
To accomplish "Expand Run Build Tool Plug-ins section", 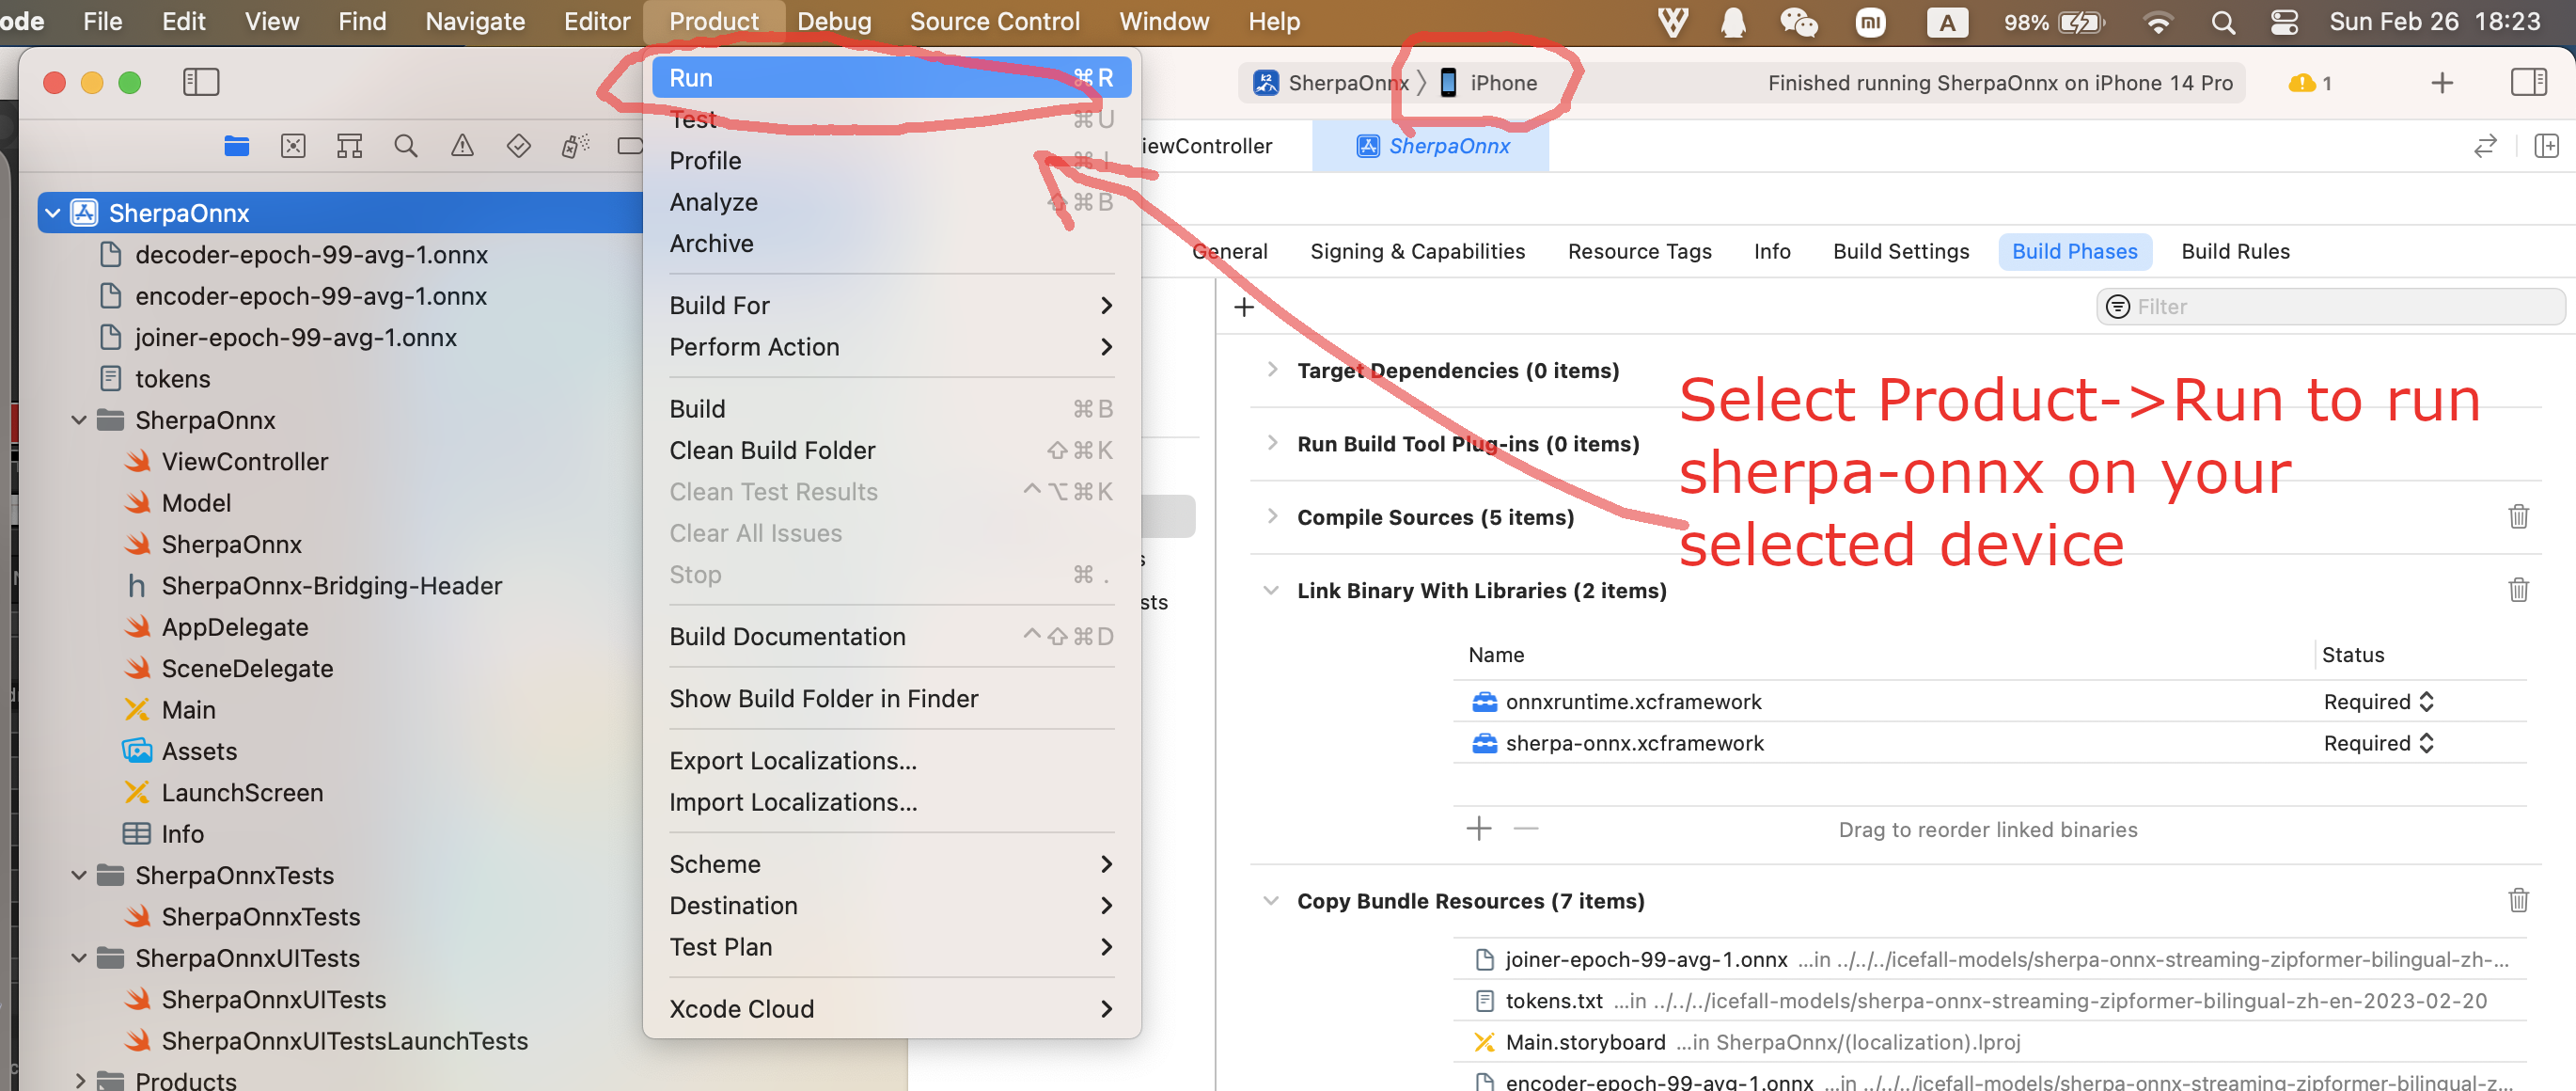I will (1271, 442).
